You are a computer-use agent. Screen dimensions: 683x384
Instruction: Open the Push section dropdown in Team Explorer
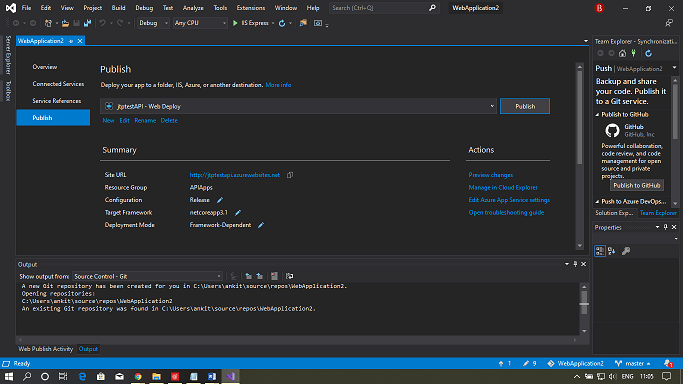point(674,68)
